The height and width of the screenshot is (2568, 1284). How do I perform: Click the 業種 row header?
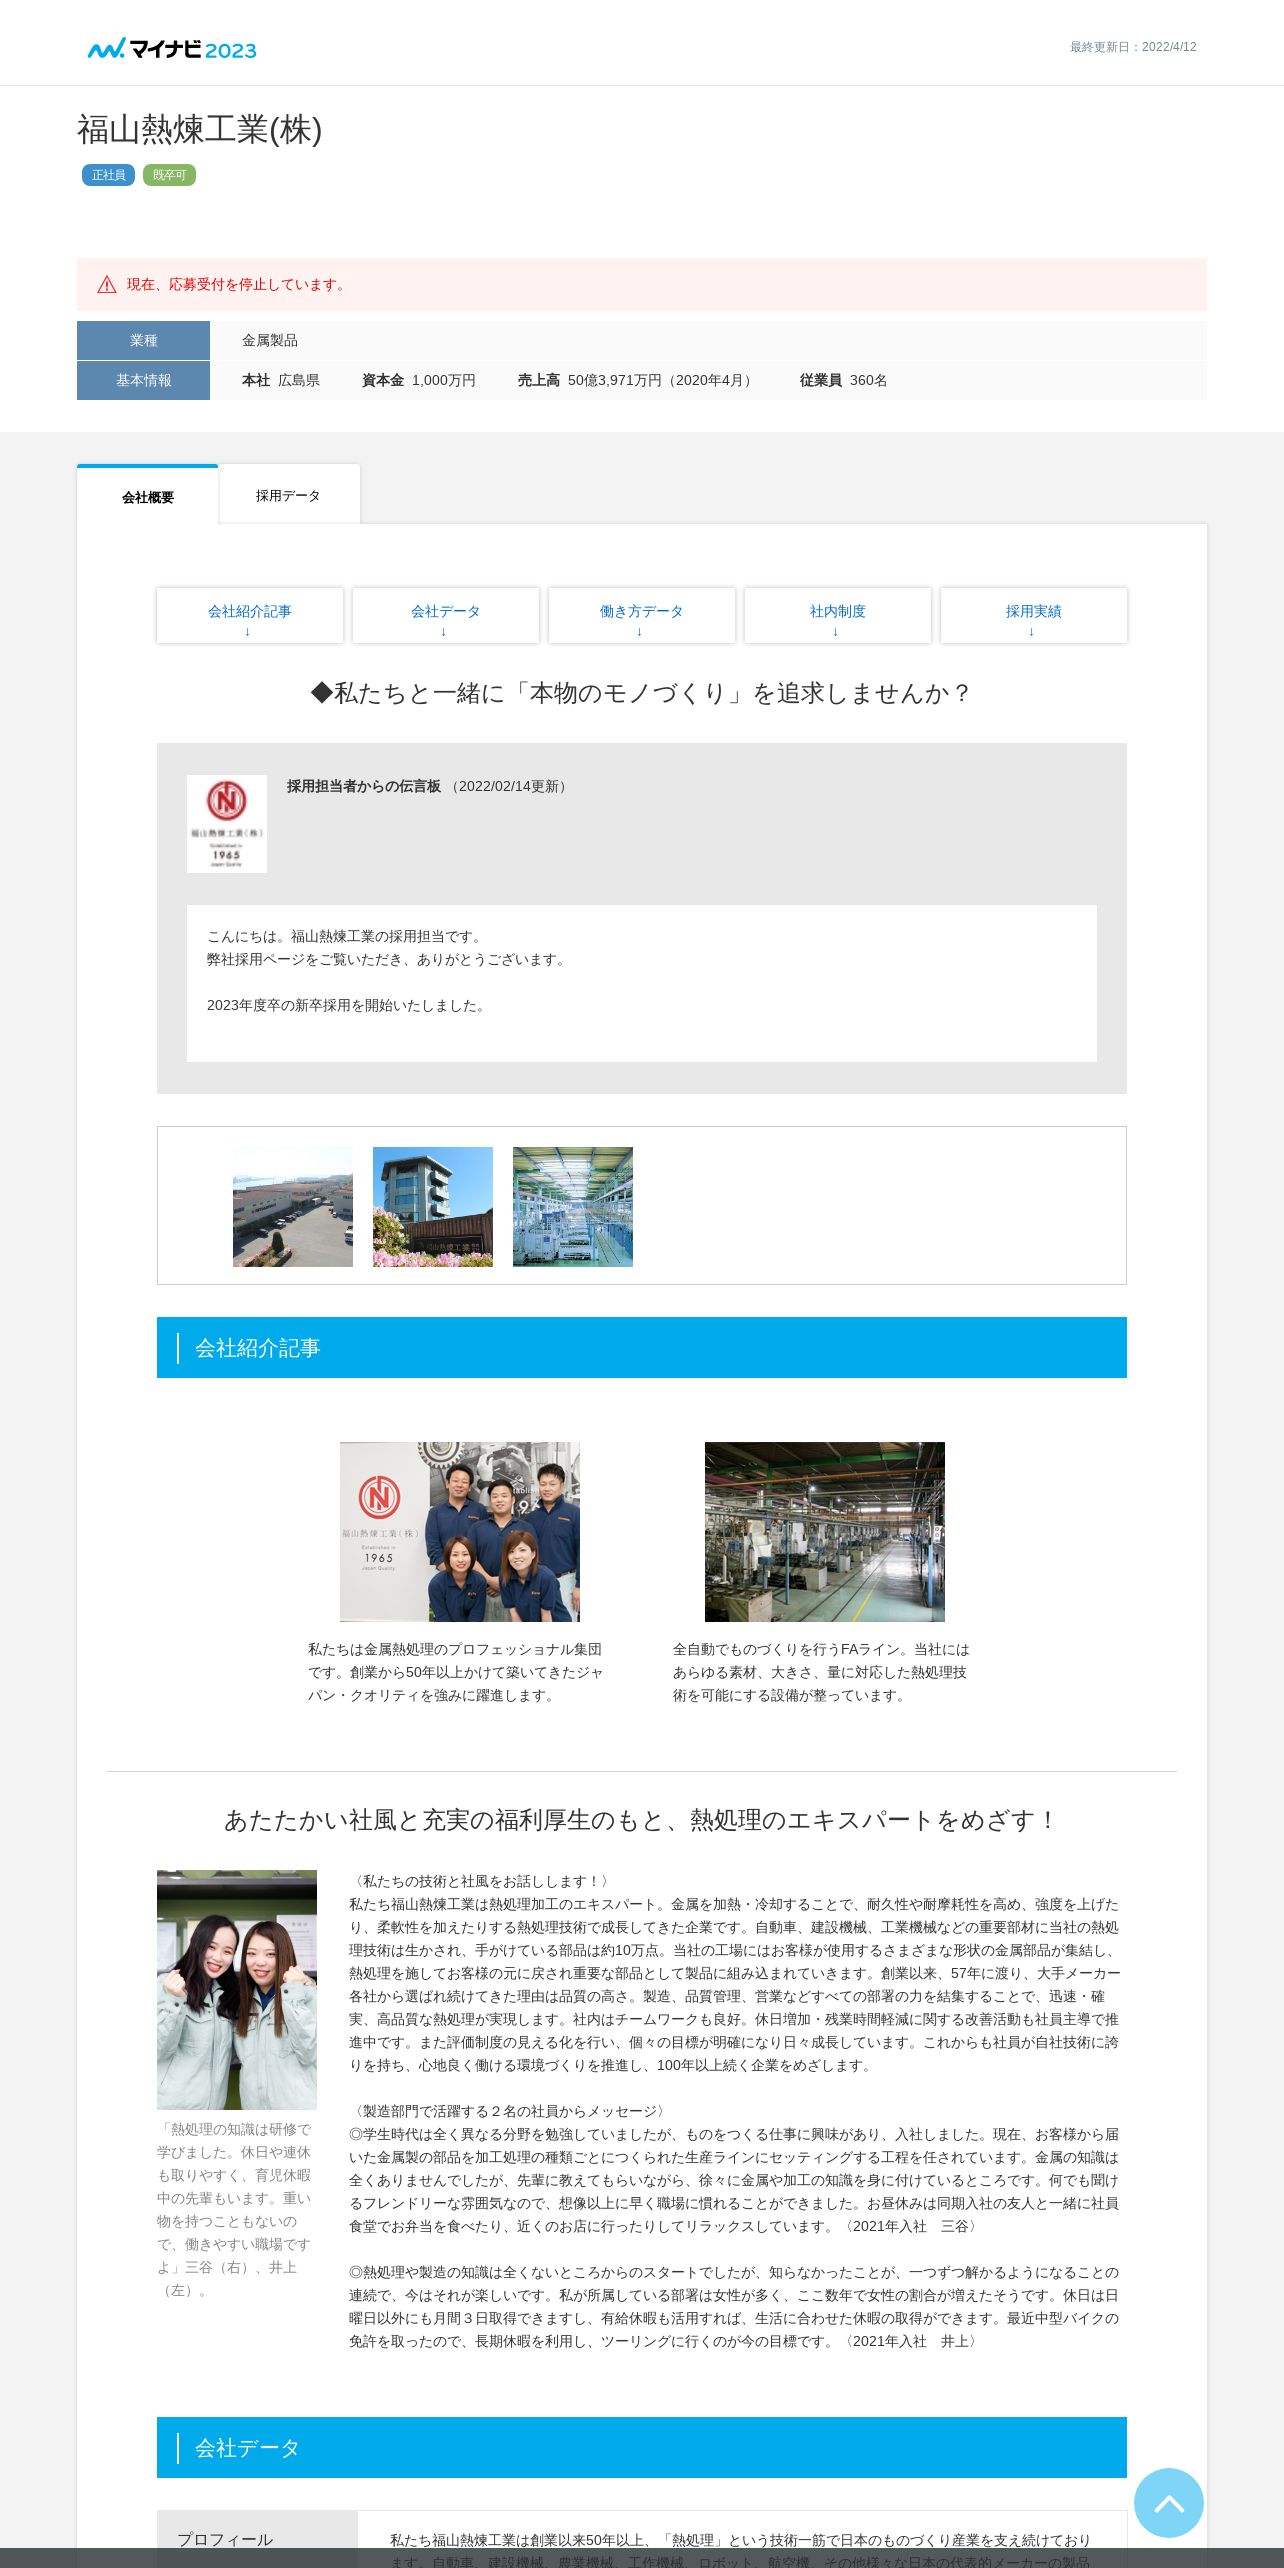click(x=143, y=341)
